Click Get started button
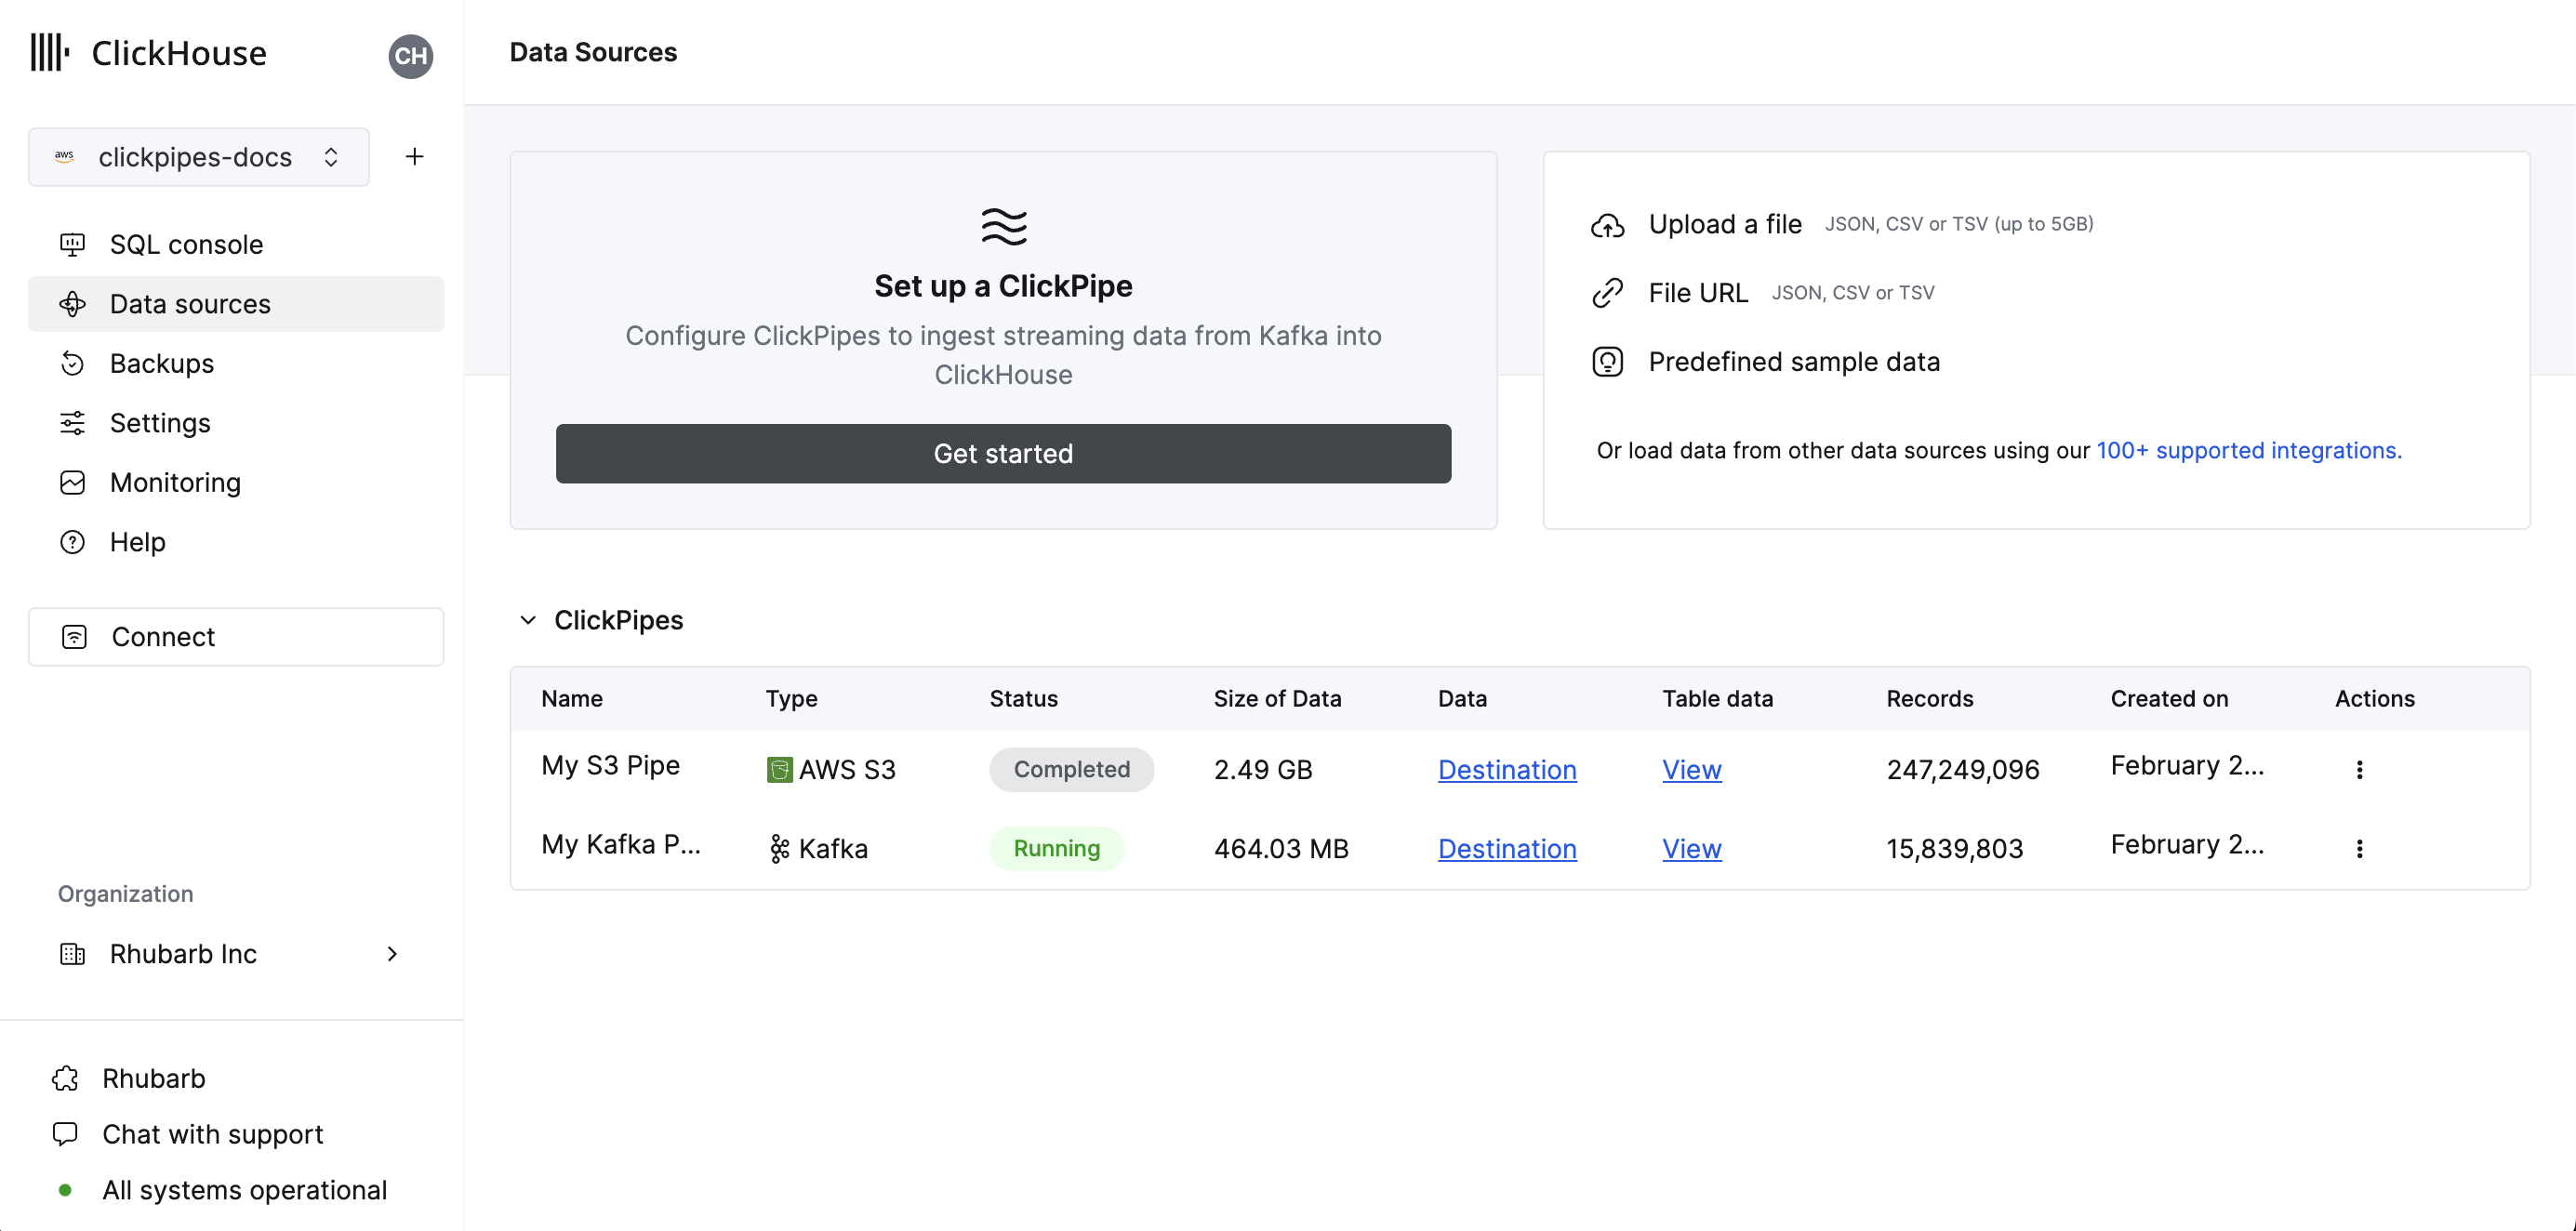 pos(1003,454)
